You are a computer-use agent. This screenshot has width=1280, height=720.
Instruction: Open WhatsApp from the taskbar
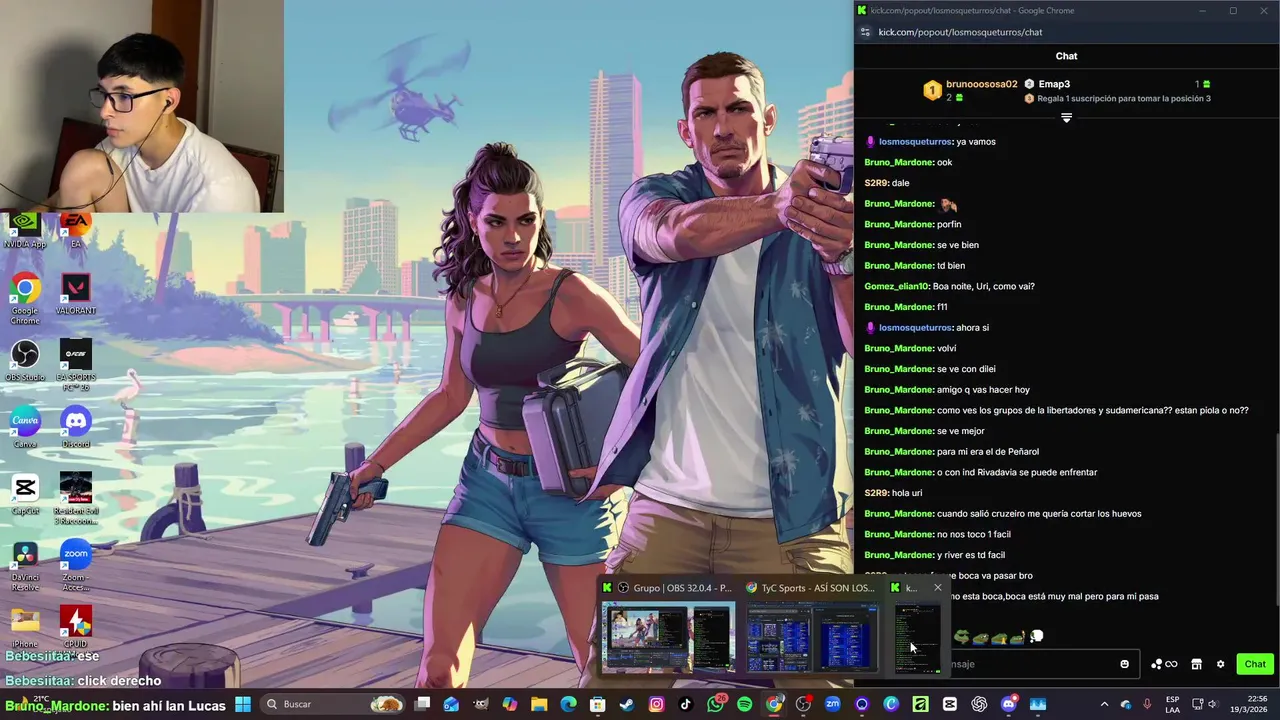(x=715, y=704)
